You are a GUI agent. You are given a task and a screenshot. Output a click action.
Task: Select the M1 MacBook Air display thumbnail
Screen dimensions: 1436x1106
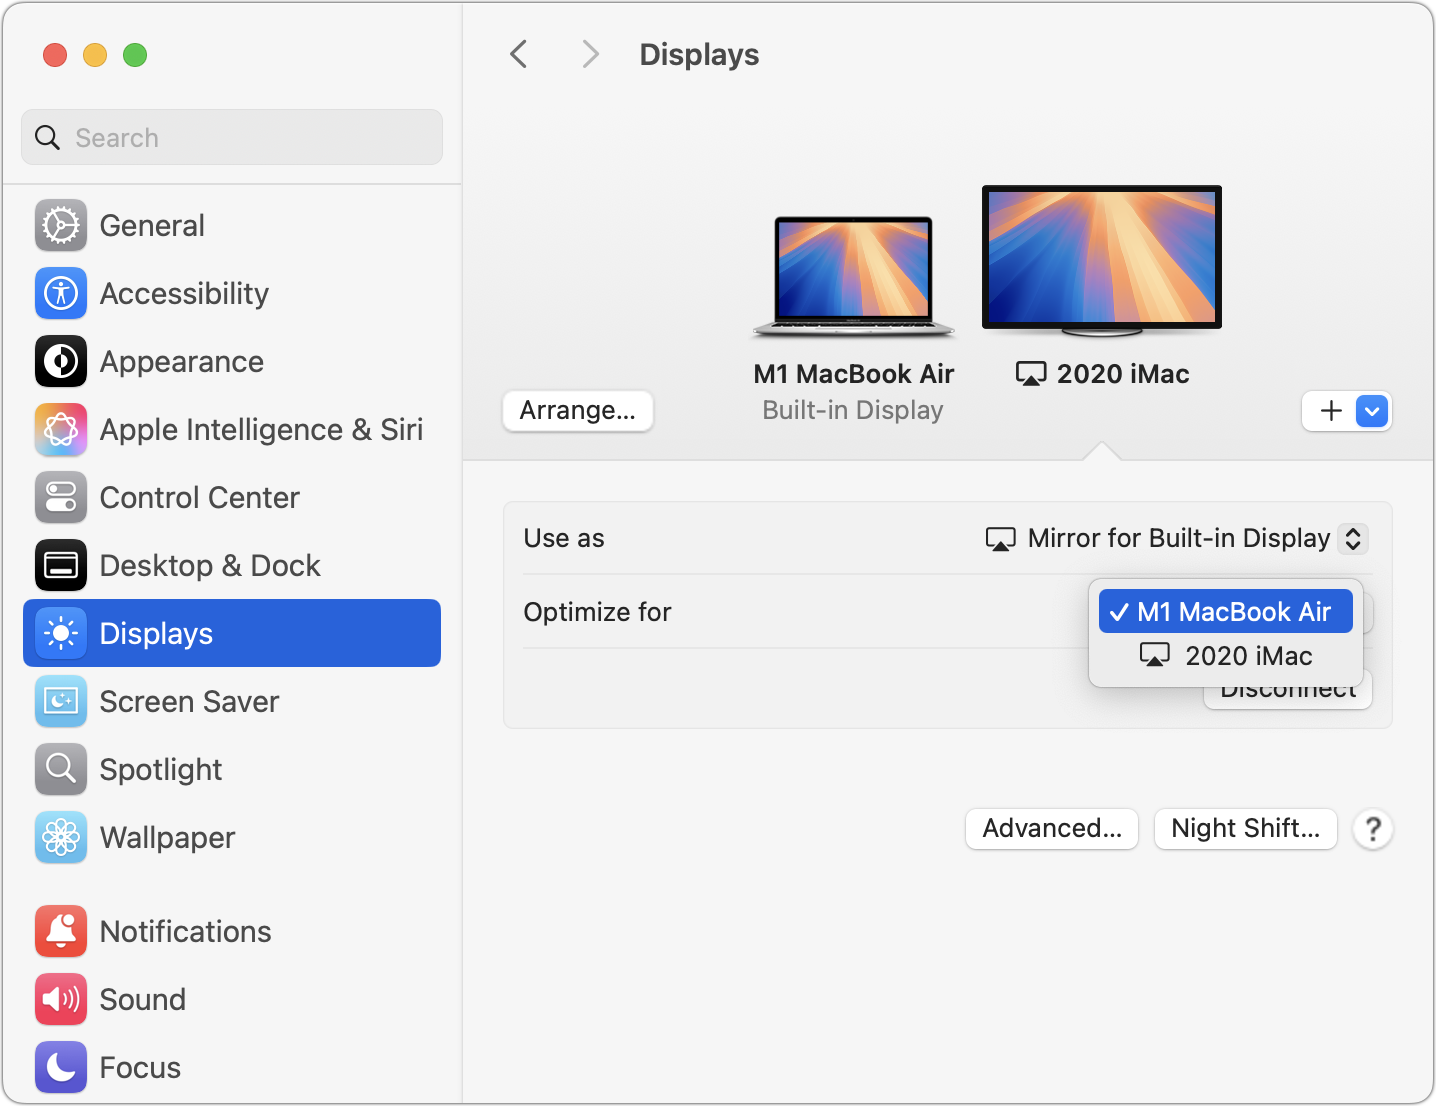[854, 276]
